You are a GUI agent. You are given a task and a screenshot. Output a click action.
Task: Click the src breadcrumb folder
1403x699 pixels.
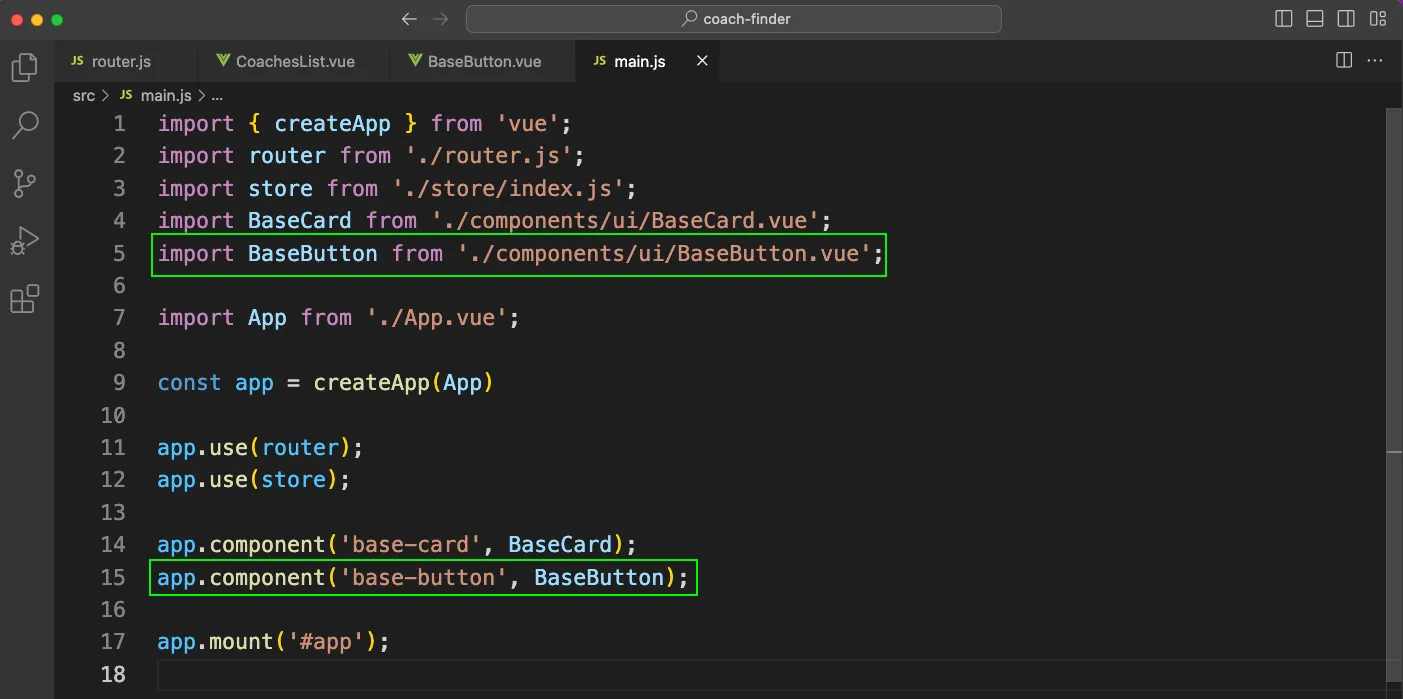(84, 96)
